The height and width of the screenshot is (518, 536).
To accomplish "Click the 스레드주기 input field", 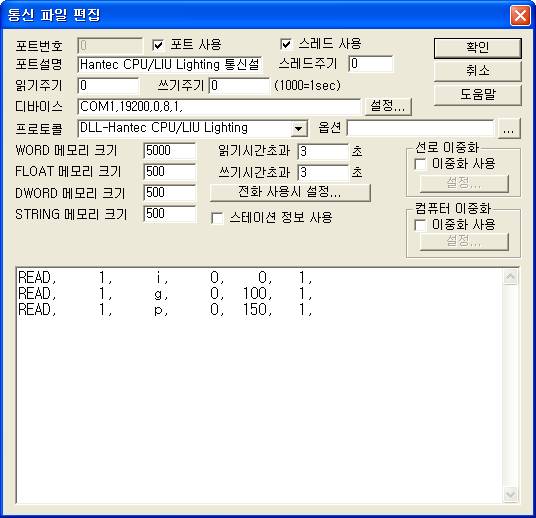I will pyautogui.click(x=371, y=64).
